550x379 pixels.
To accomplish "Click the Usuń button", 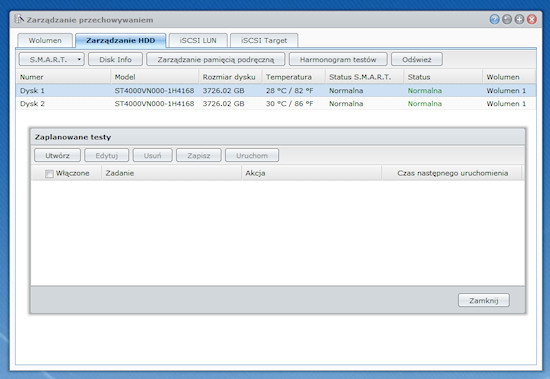I will pos(153,155).
